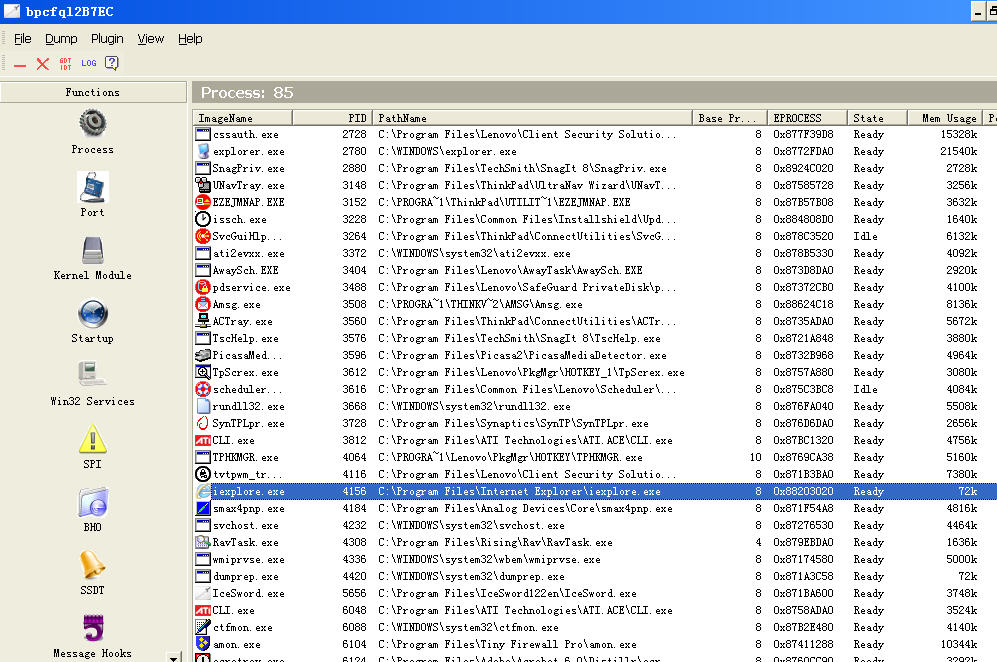The height and width of the screenshot is (662, 997).
Task: Click the issch.exe clock icon
Action: tap(203, 219)
